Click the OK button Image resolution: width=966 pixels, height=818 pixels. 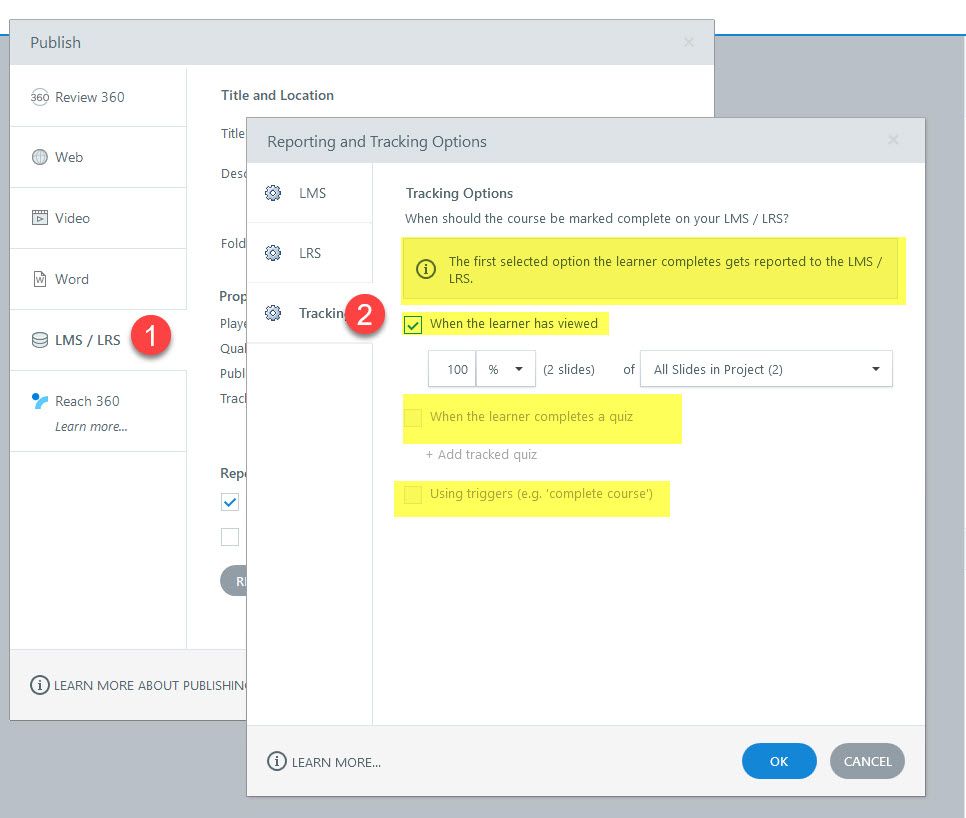pos(779,761)
